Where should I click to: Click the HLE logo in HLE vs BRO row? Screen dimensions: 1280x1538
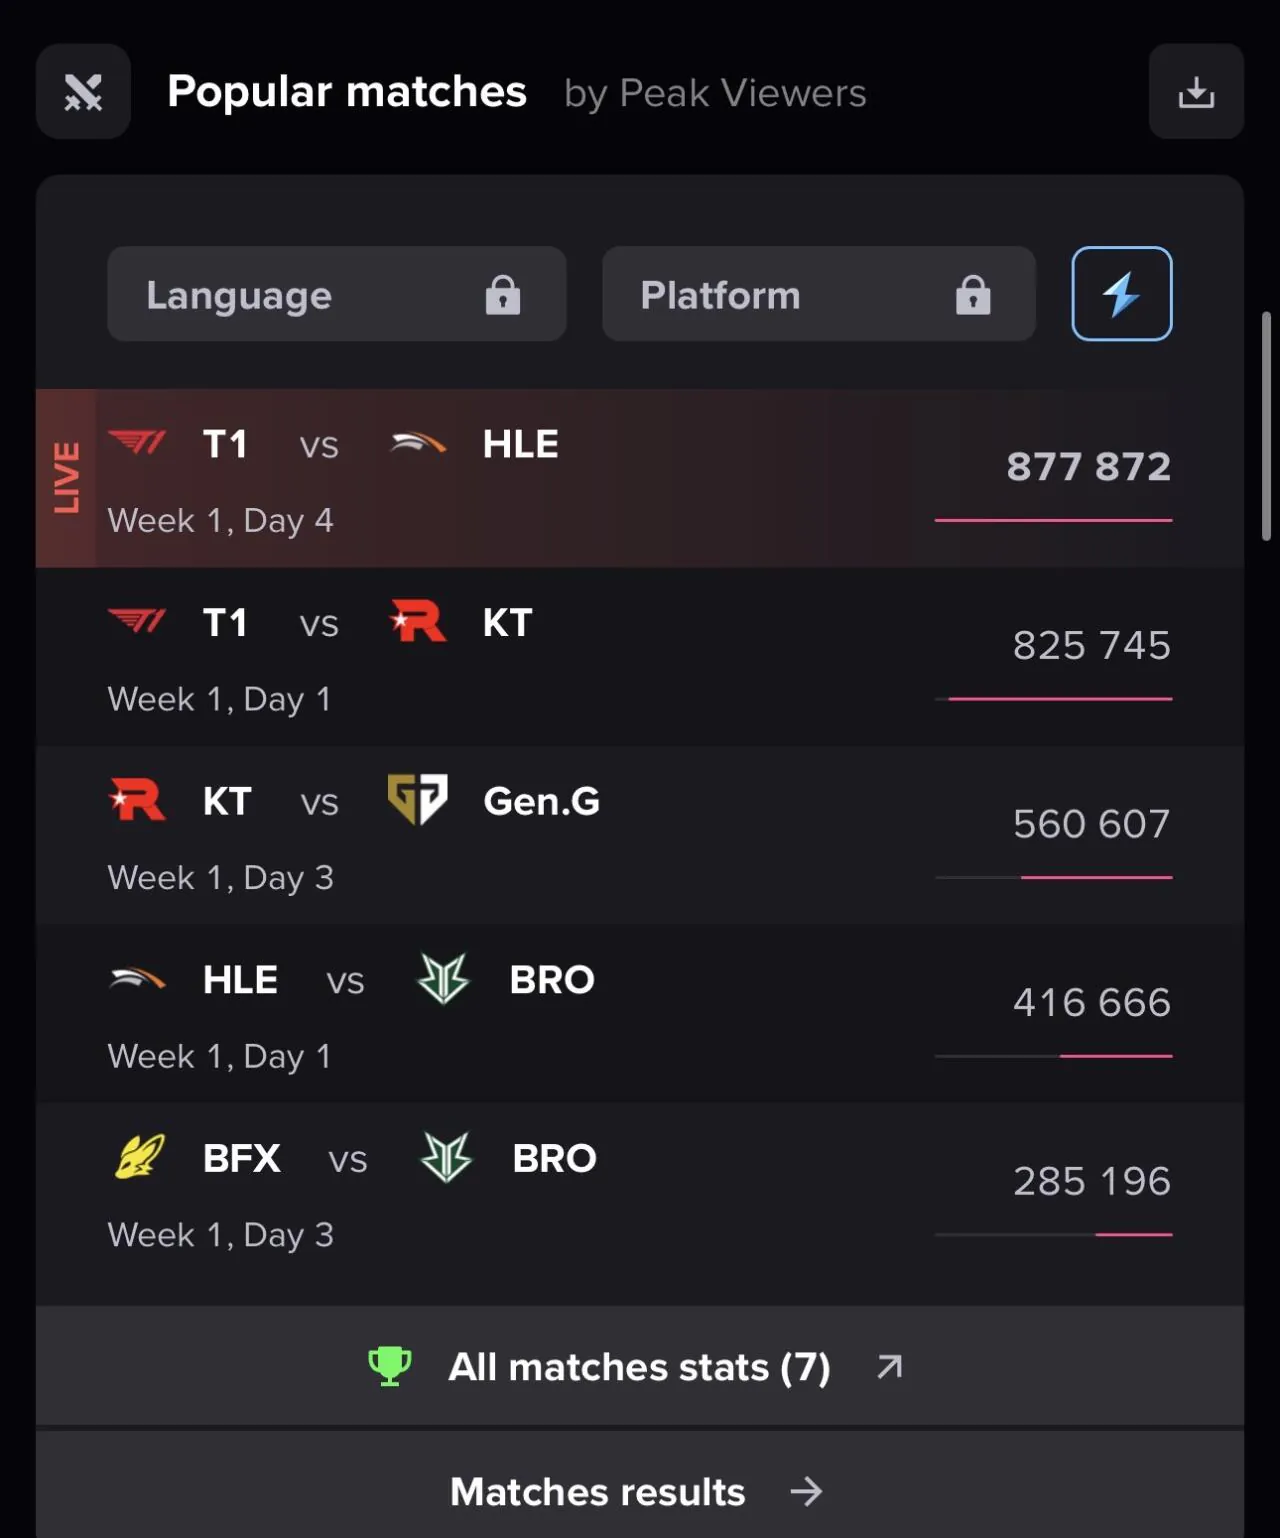click(x=137, y=979)
